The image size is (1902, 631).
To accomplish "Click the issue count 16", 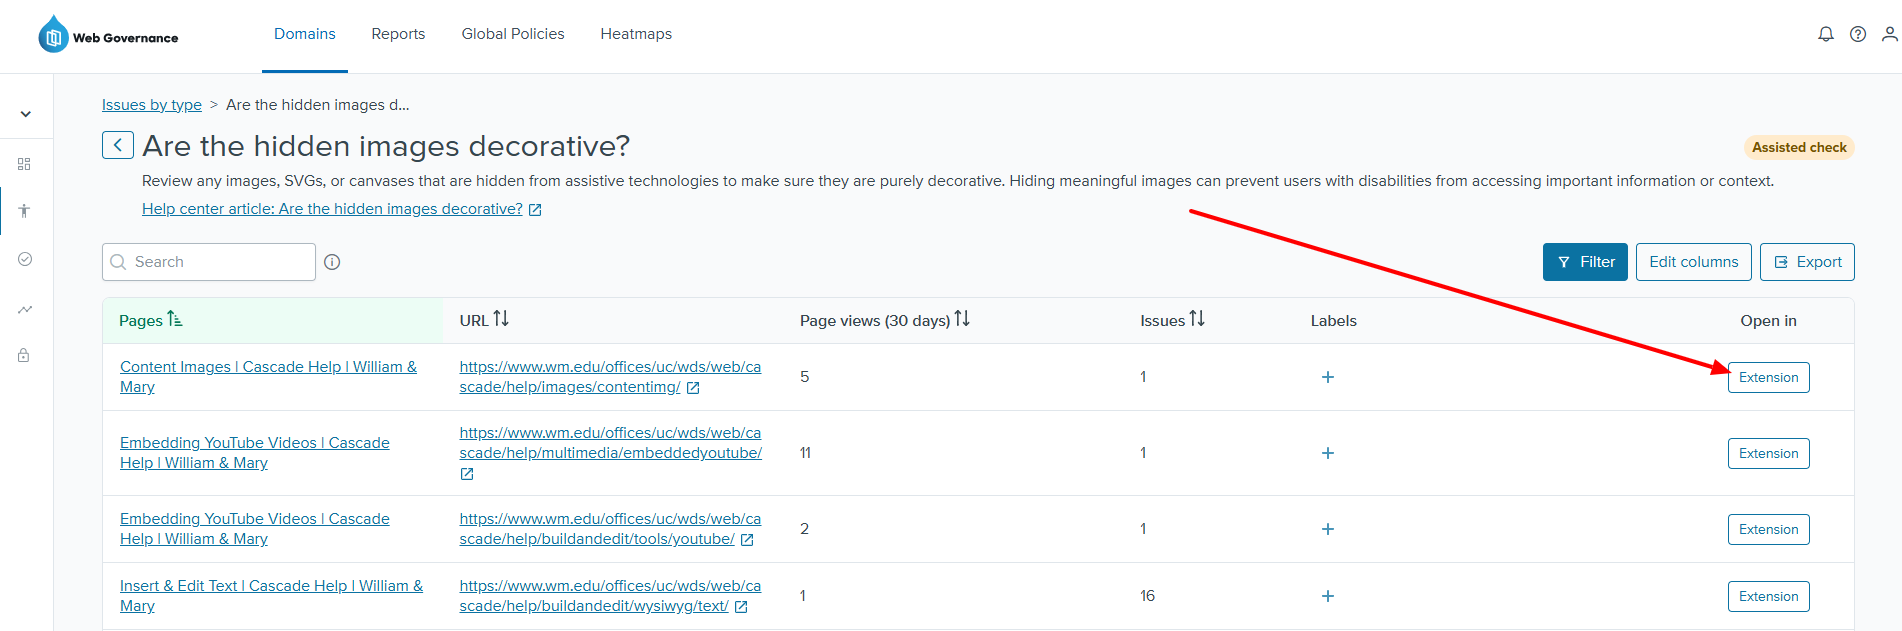I will coord(1147,596).
